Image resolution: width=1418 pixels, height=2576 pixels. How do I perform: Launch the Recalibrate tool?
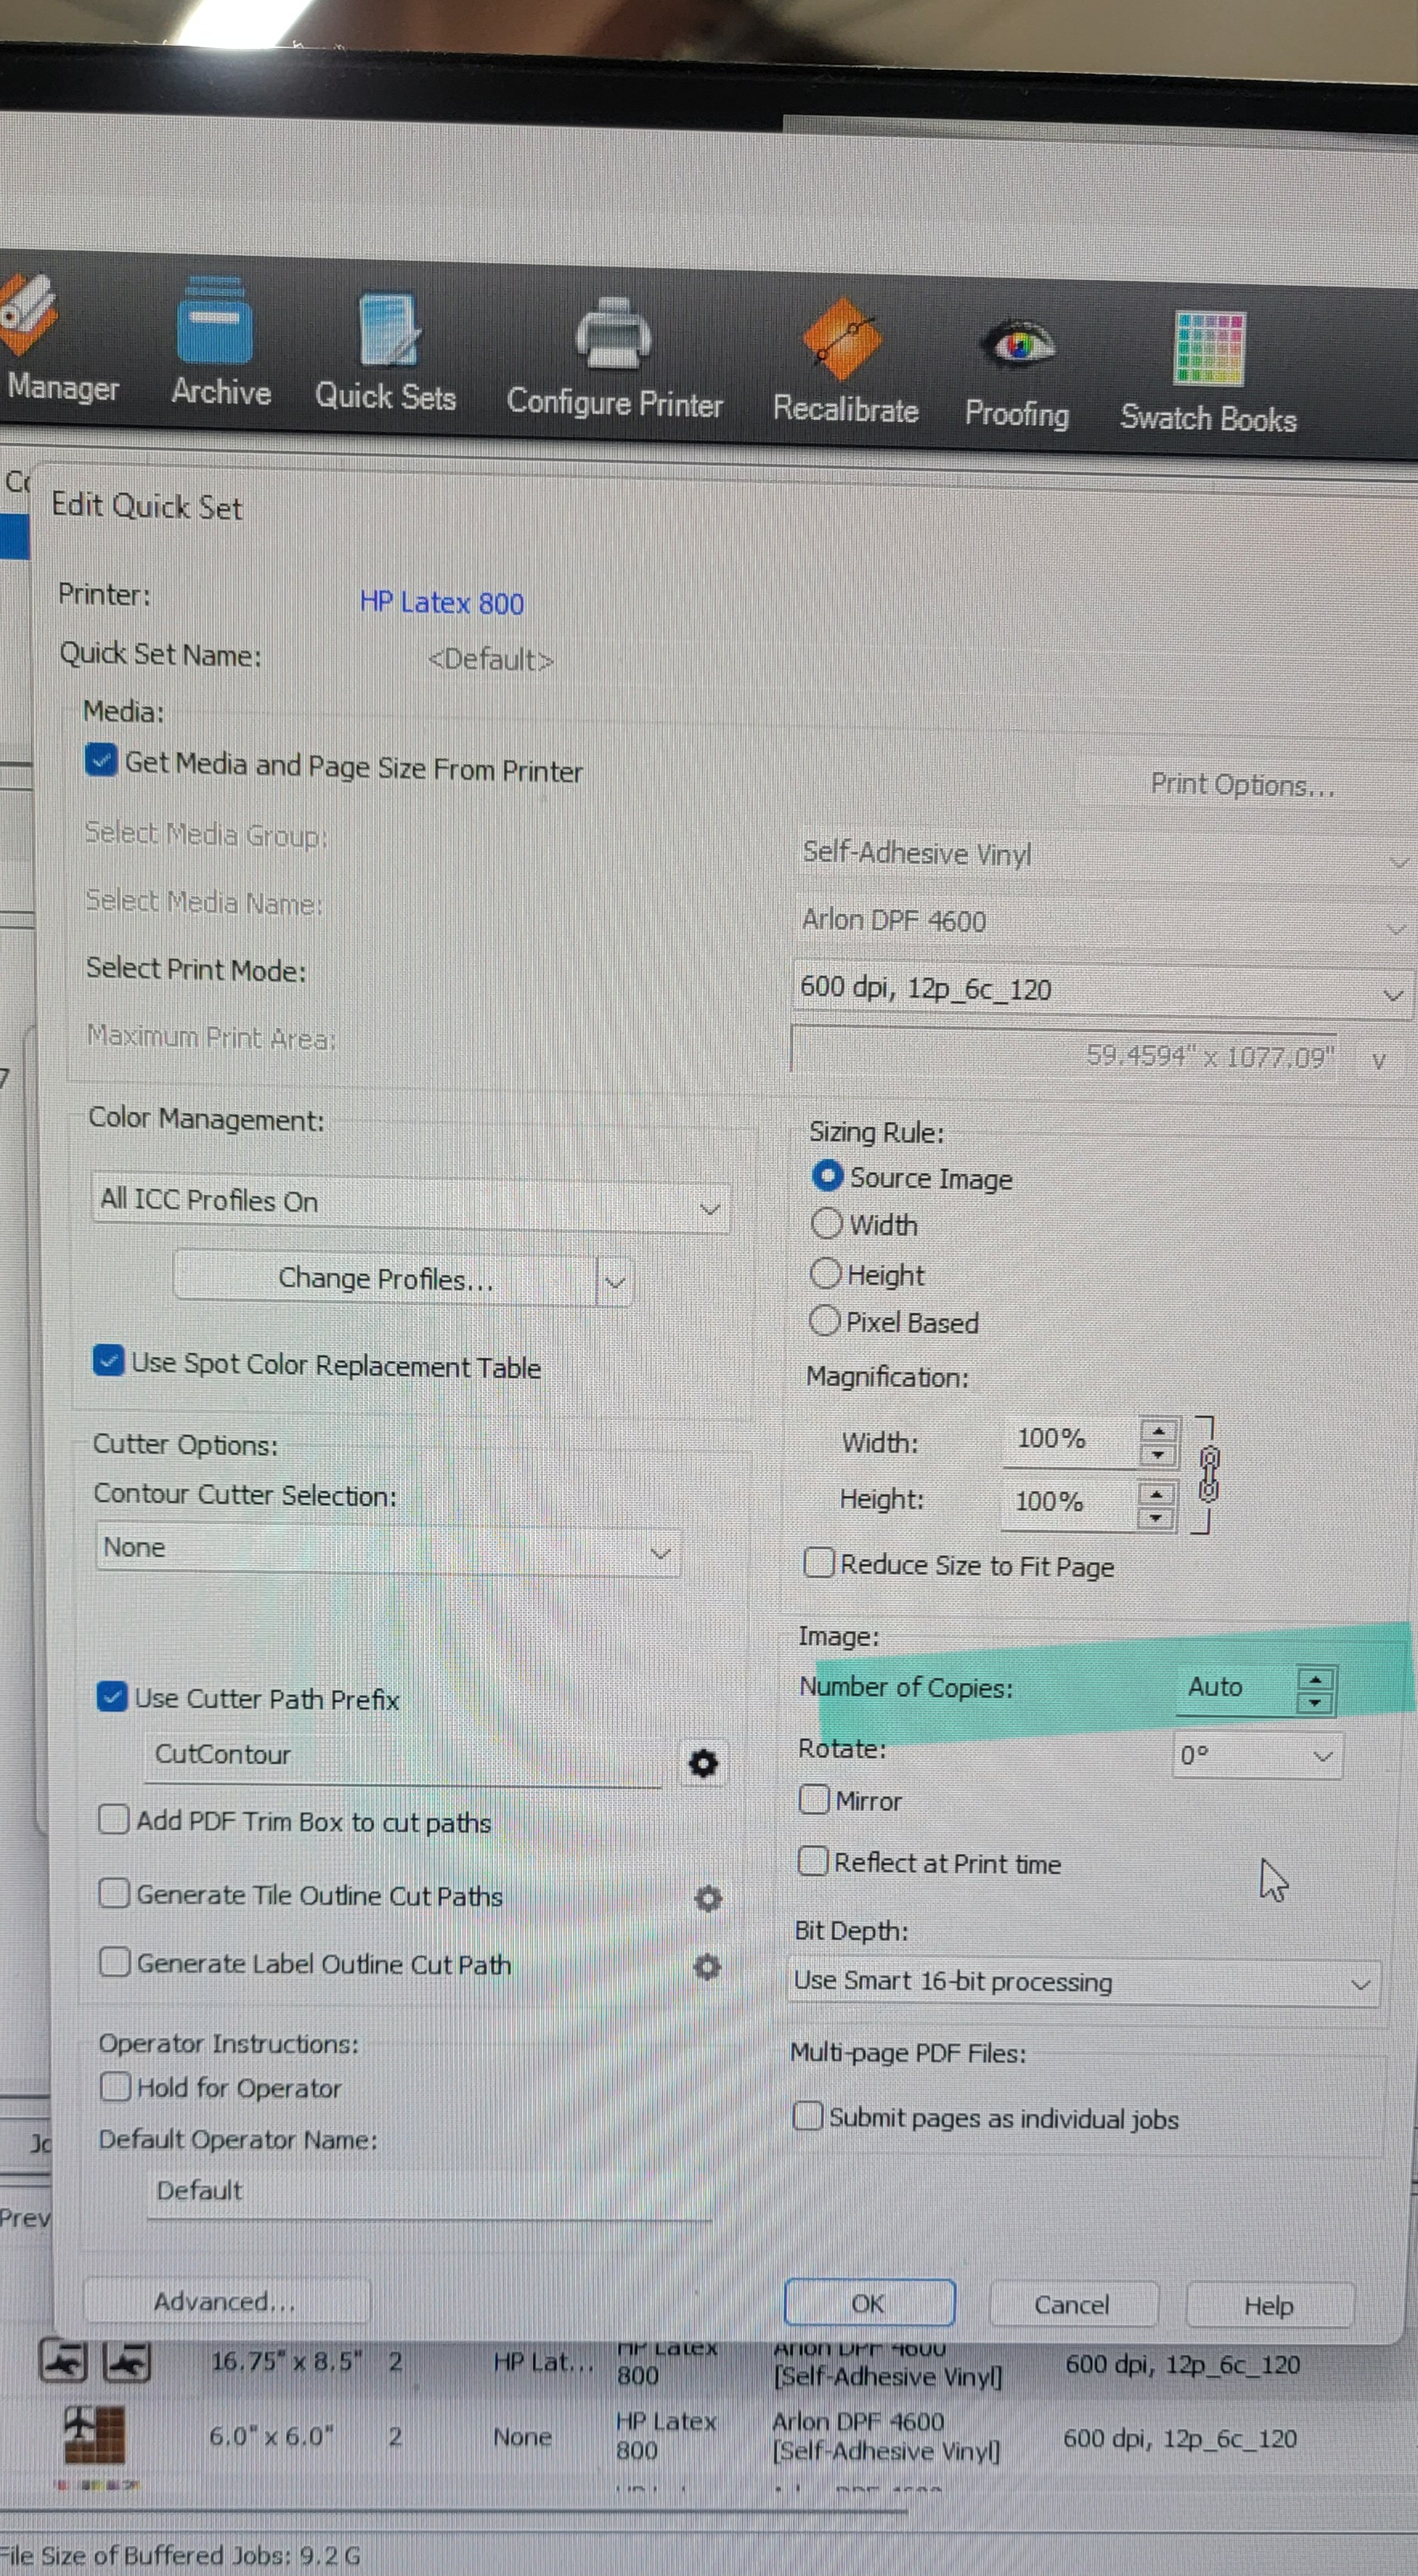point(845,362)
